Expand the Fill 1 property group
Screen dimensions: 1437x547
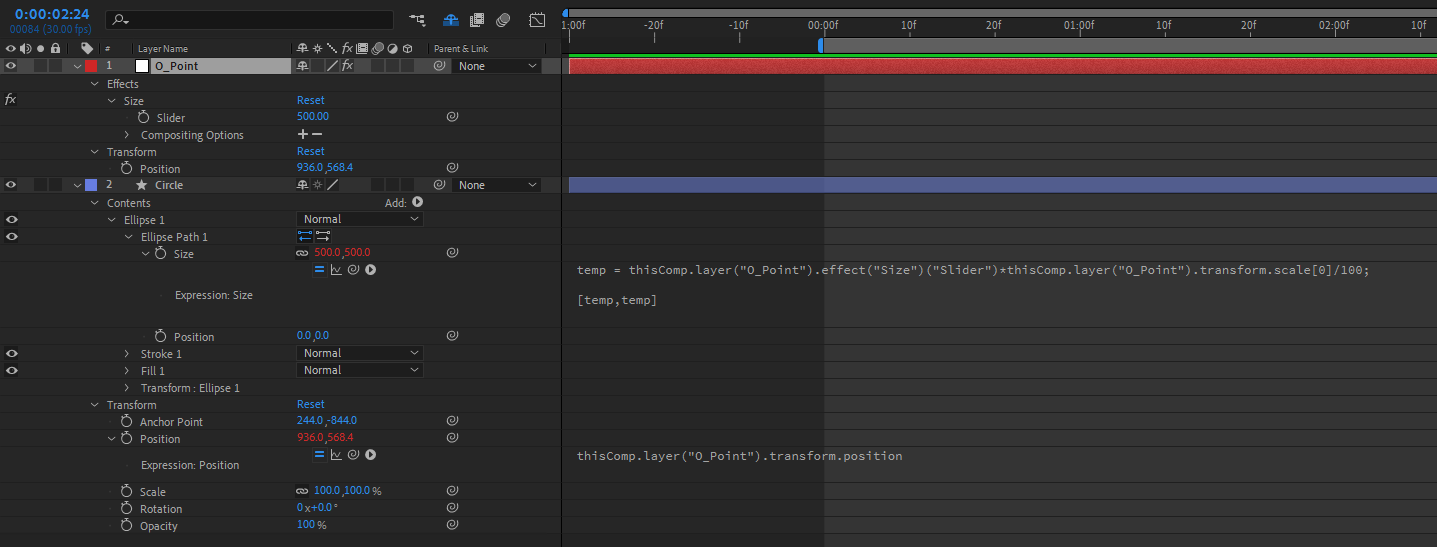(x=127, y=371)
